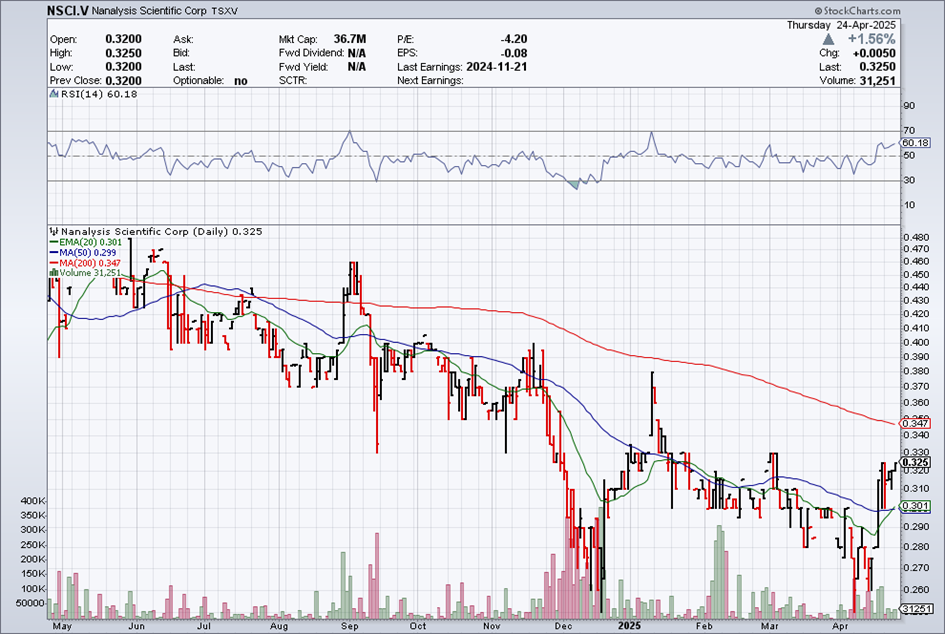Image resolution: width=945 pixels, height=634 pixels.
Task: Click the MA(200) 0.347 legend entry
Action: (x=86, y=263)
